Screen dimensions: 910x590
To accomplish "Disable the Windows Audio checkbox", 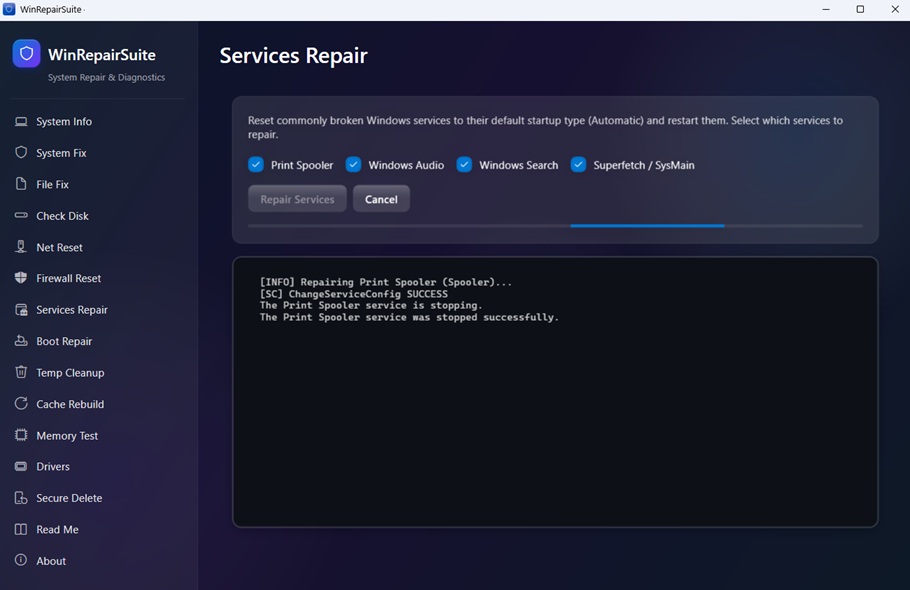I will [x=352, y=164].
